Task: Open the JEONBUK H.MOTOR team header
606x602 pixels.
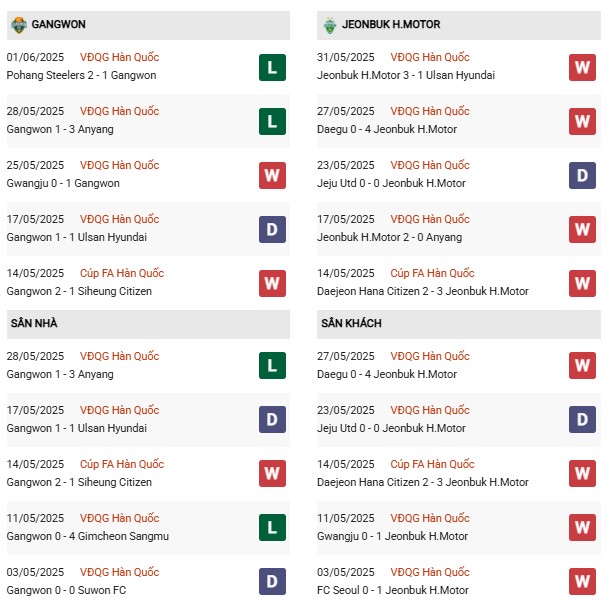Action: tap(459, 25)
